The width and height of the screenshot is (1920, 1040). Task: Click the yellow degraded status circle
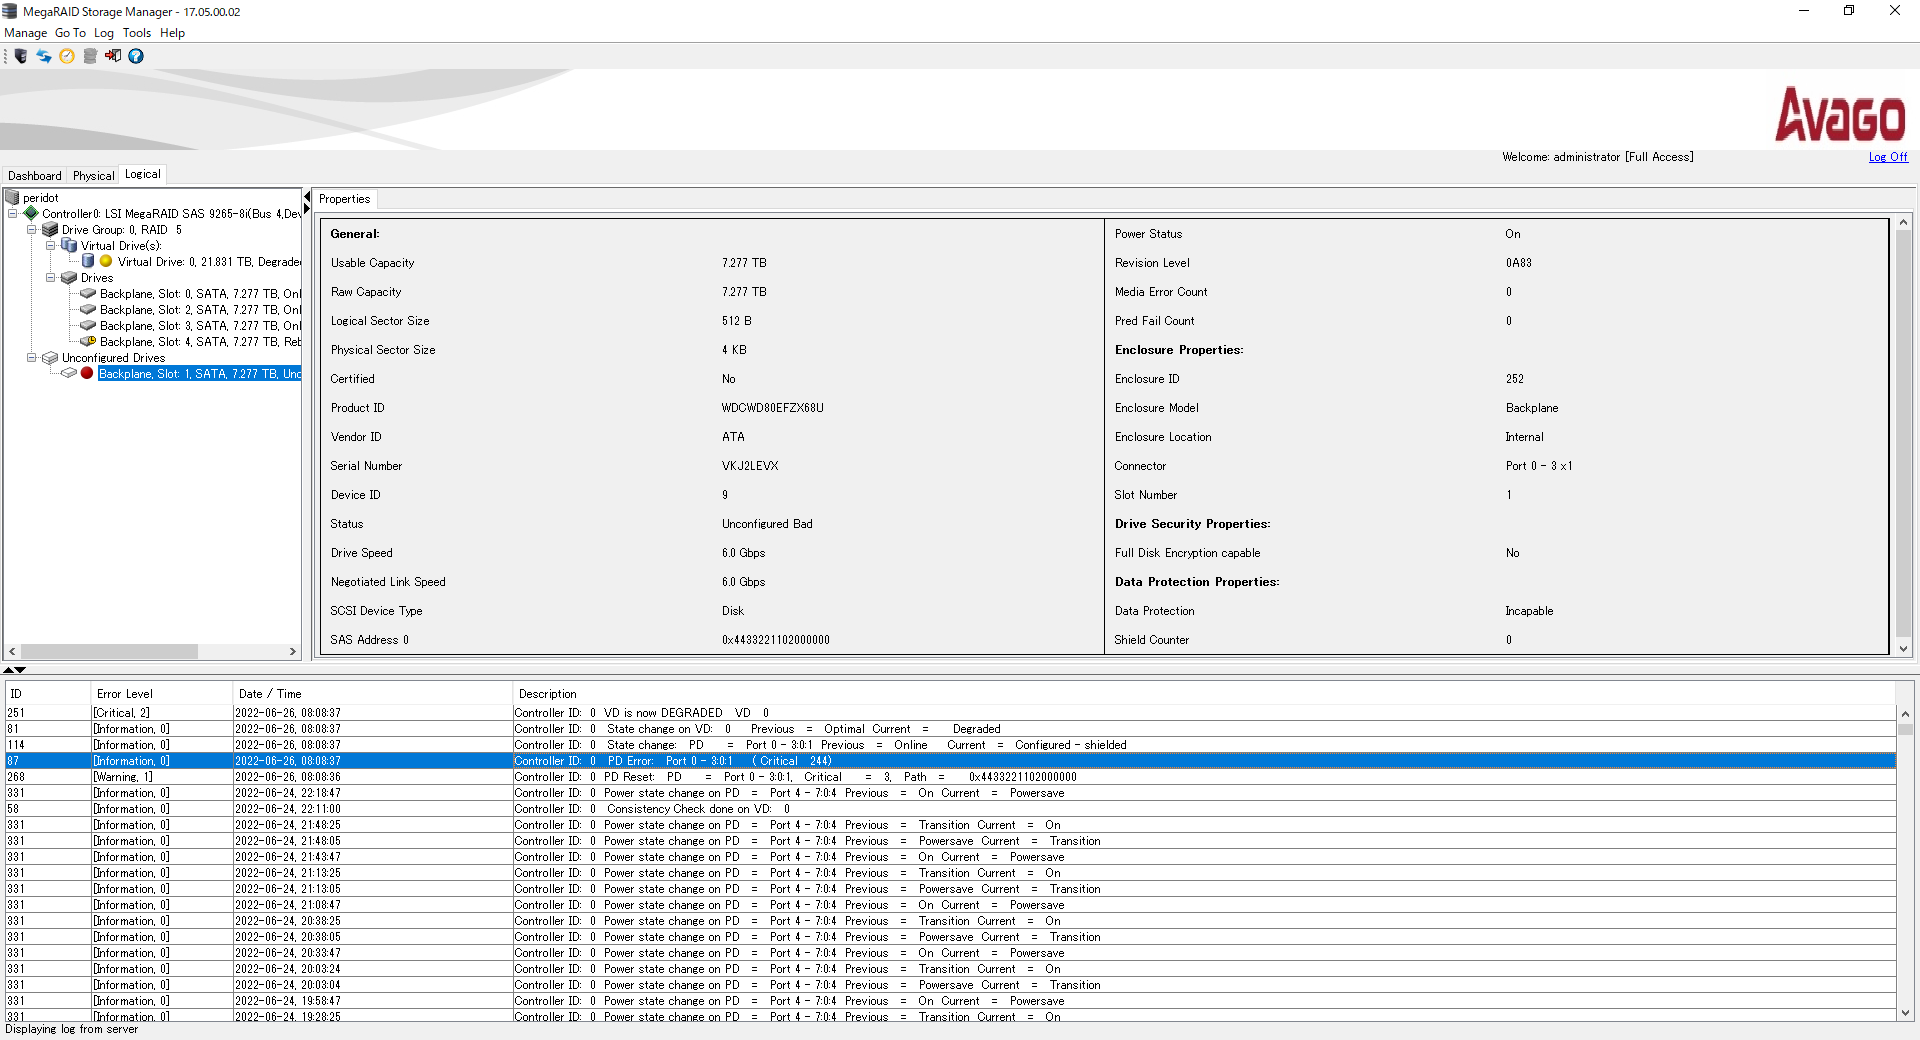(x=106, y=261)
